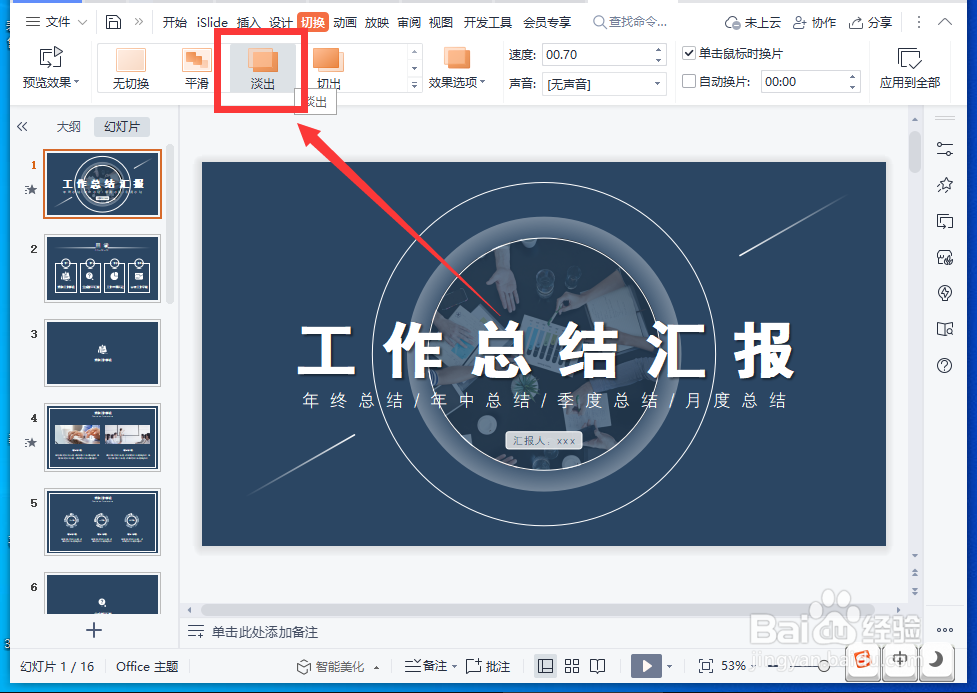Screen dimensions: 977x693
Task: Click 应用到全部 button
Action: coord(910,69)
